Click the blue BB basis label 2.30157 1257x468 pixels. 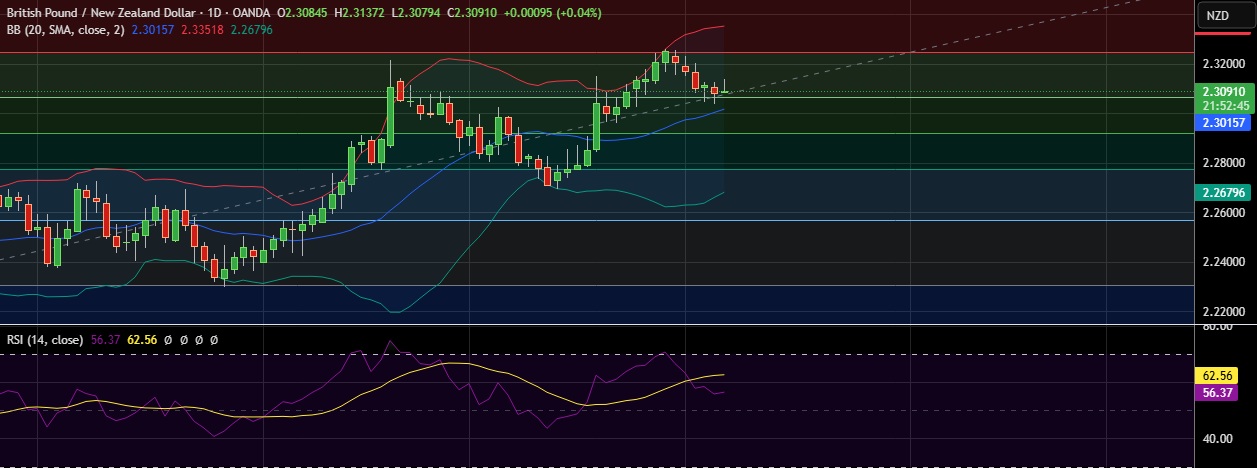coord(1223,123)
